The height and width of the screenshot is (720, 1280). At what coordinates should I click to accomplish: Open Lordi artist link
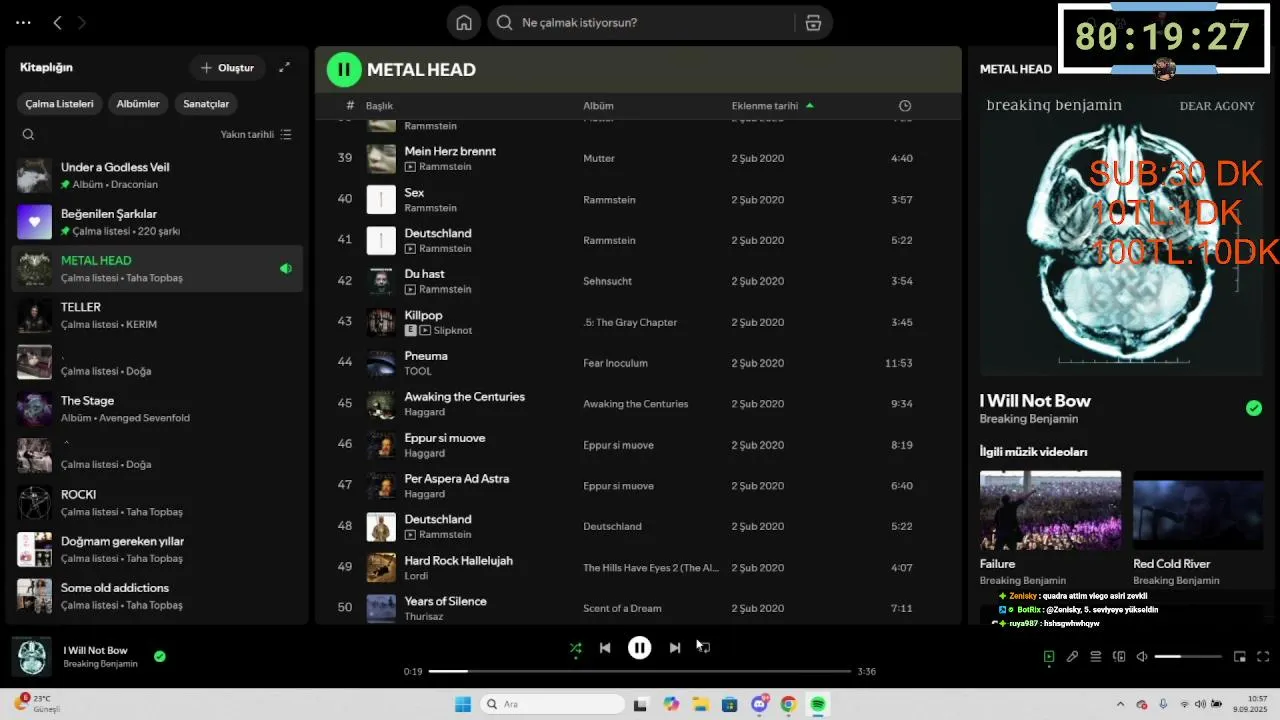coord(416,576)
